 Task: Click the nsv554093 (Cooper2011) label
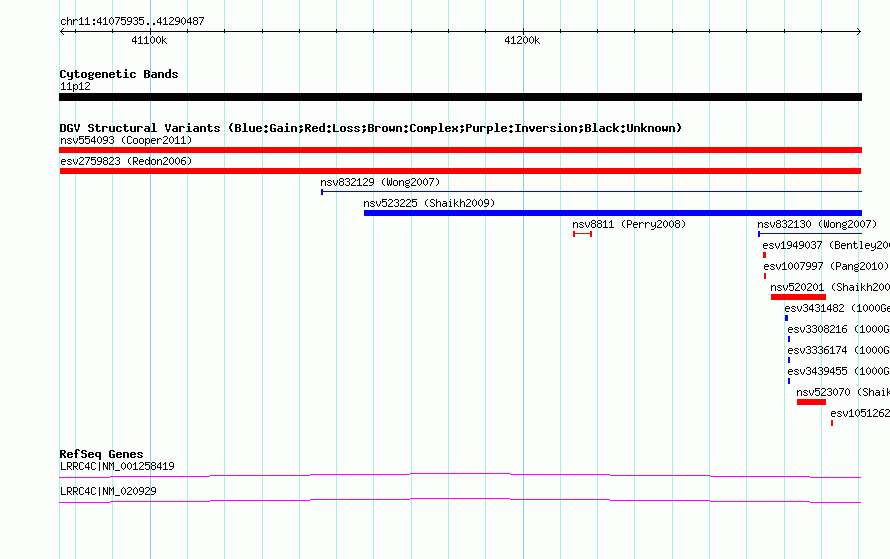click(126, 140)
